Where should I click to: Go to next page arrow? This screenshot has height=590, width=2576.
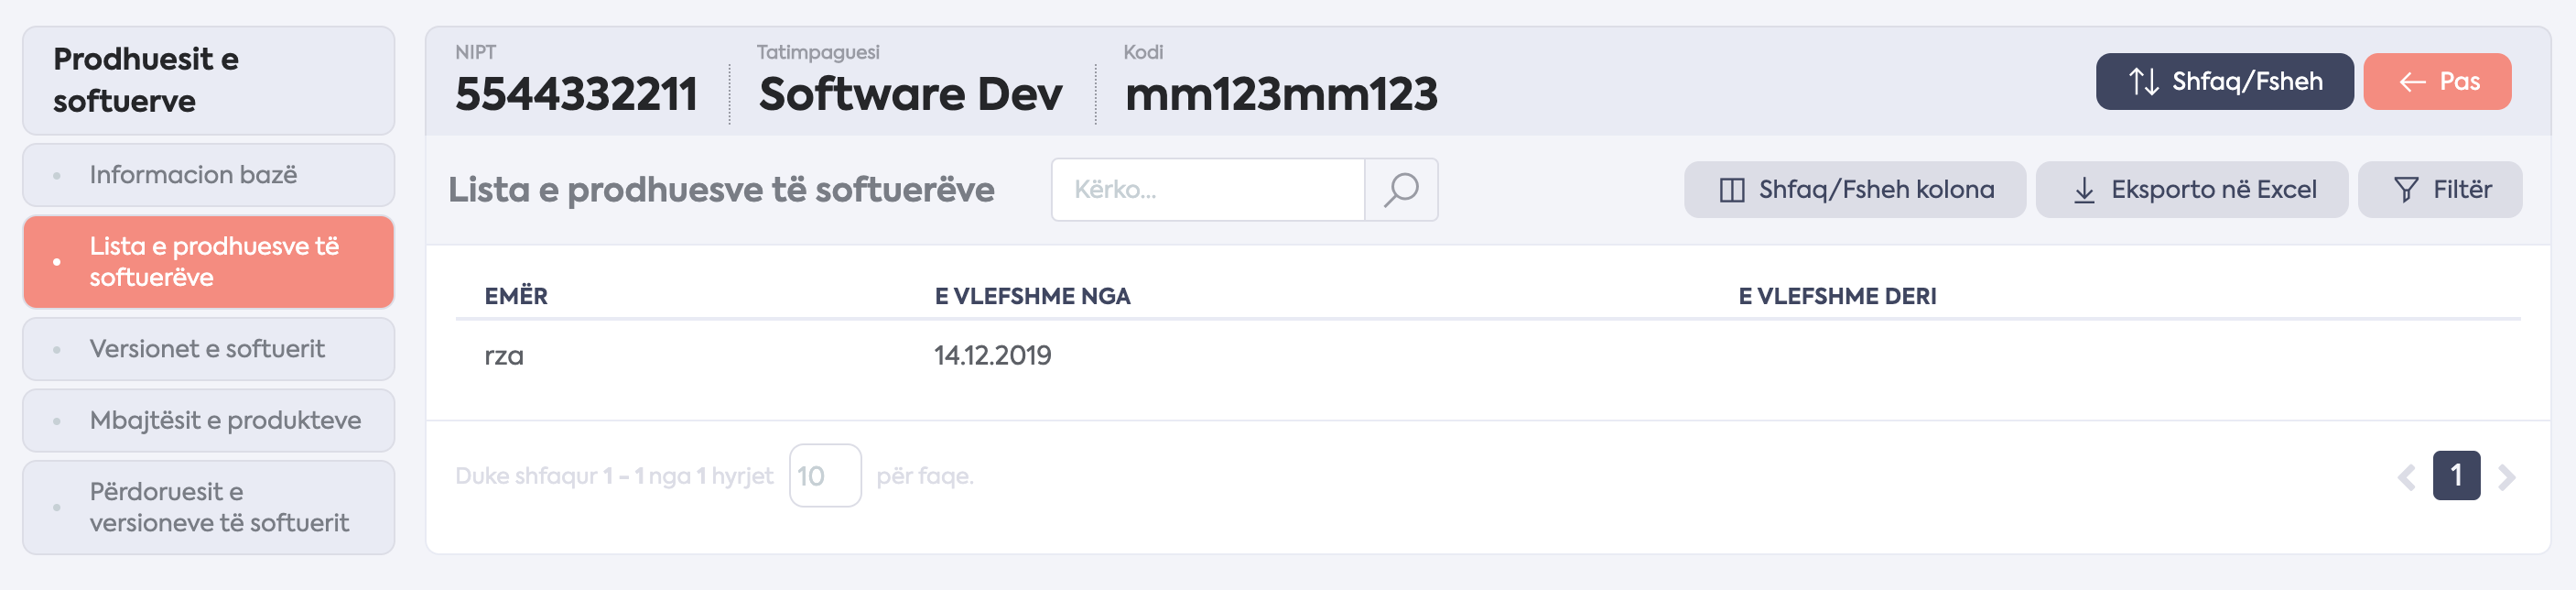tap(2506, 477)
